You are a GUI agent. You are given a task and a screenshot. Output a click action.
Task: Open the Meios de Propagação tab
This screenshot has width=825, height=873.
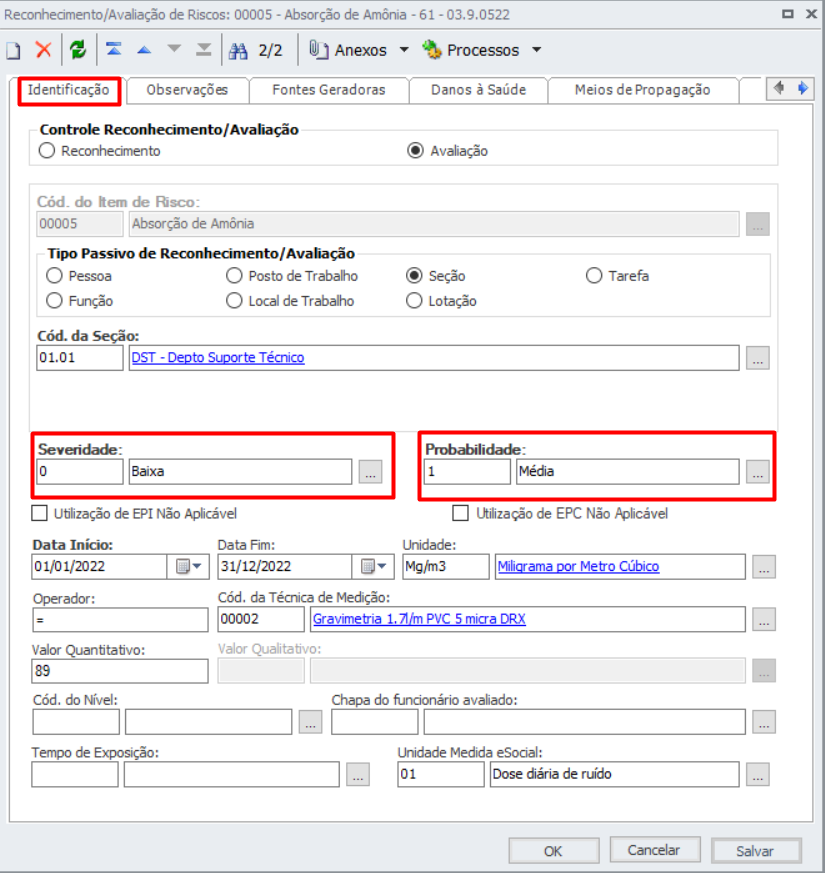(643, 90)
